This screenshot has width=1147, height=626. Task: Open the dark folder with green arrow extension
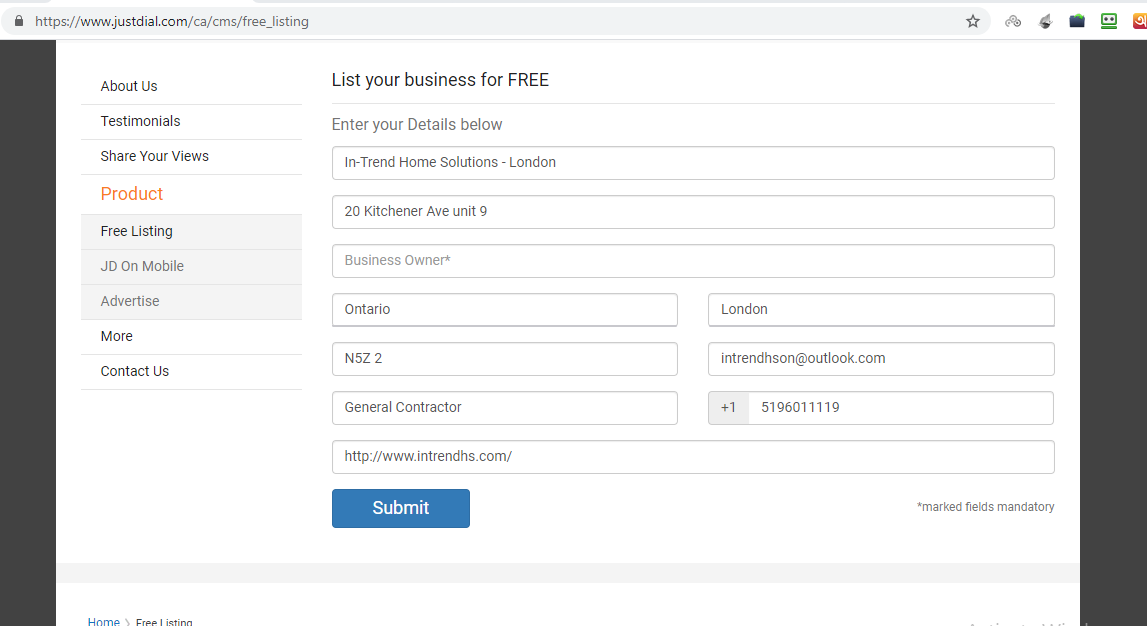click(1077, 21)
